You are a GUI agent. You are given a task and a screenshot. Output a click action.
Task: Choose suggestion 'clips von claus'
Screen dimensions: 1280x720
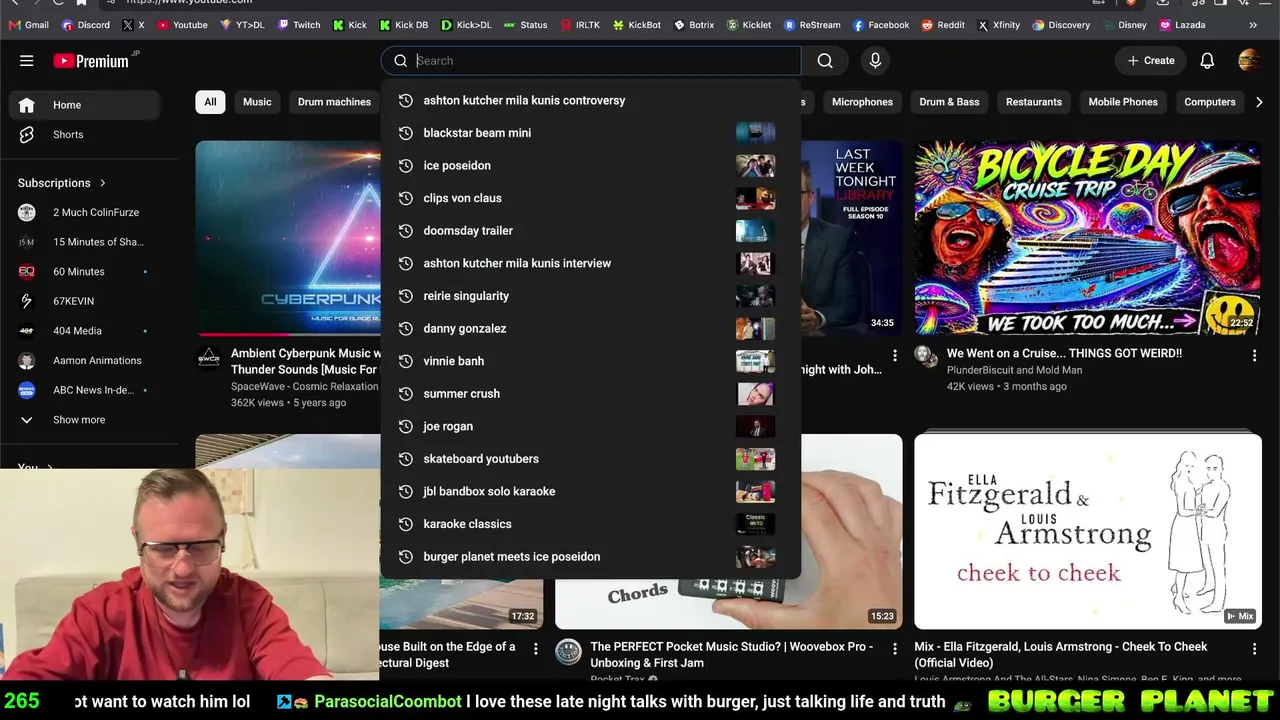pyautogui.click(x=591, y=198)
